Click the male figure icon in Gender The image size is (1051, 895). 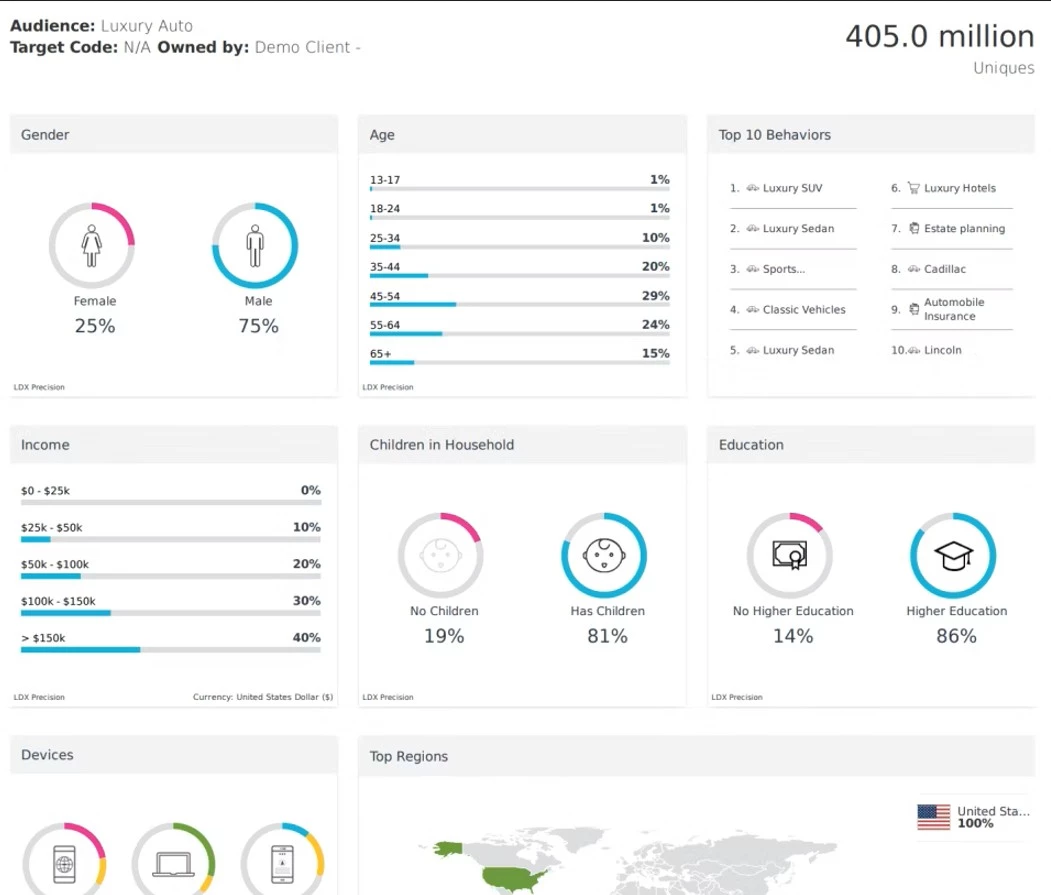click(255, 245)
